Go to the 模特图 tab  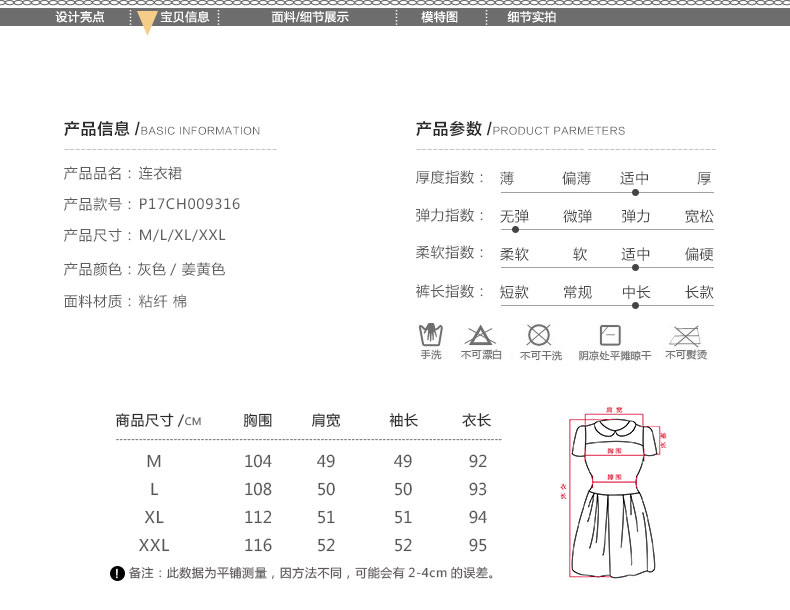point(439,17)
